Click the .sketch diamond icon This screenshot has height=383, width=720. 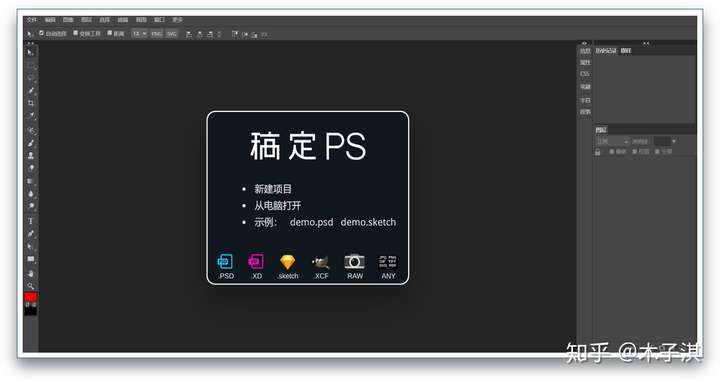coord(288,262)
